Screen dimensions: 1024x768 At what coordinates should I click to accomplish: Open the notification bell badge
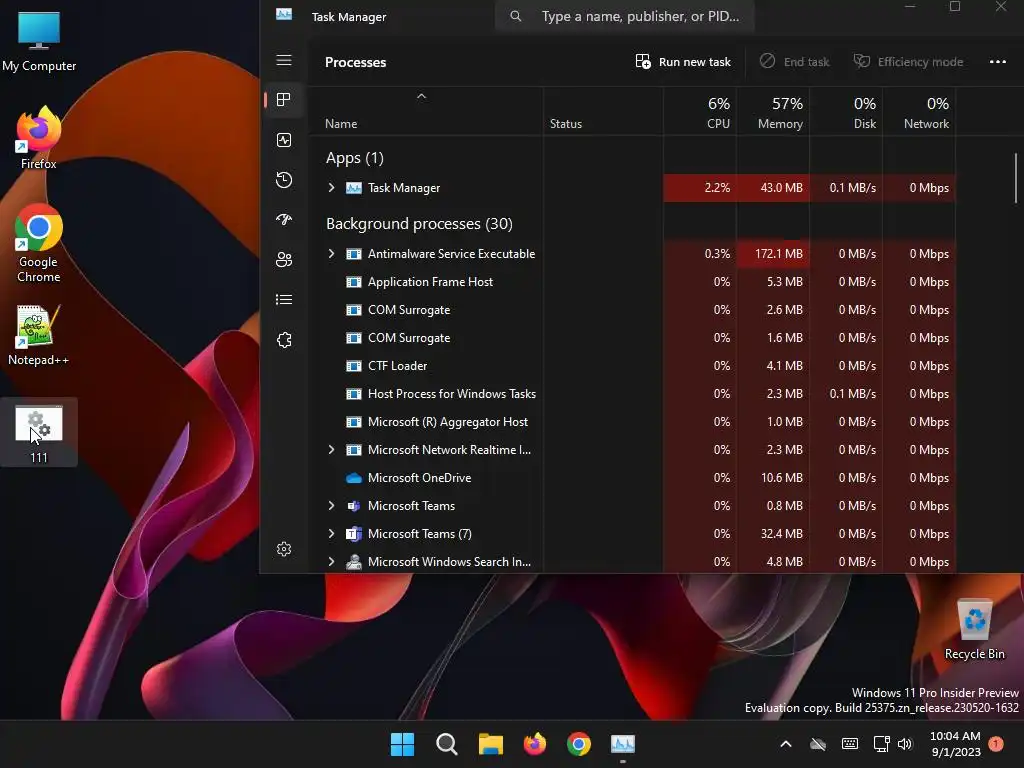[x=996, y=743]
